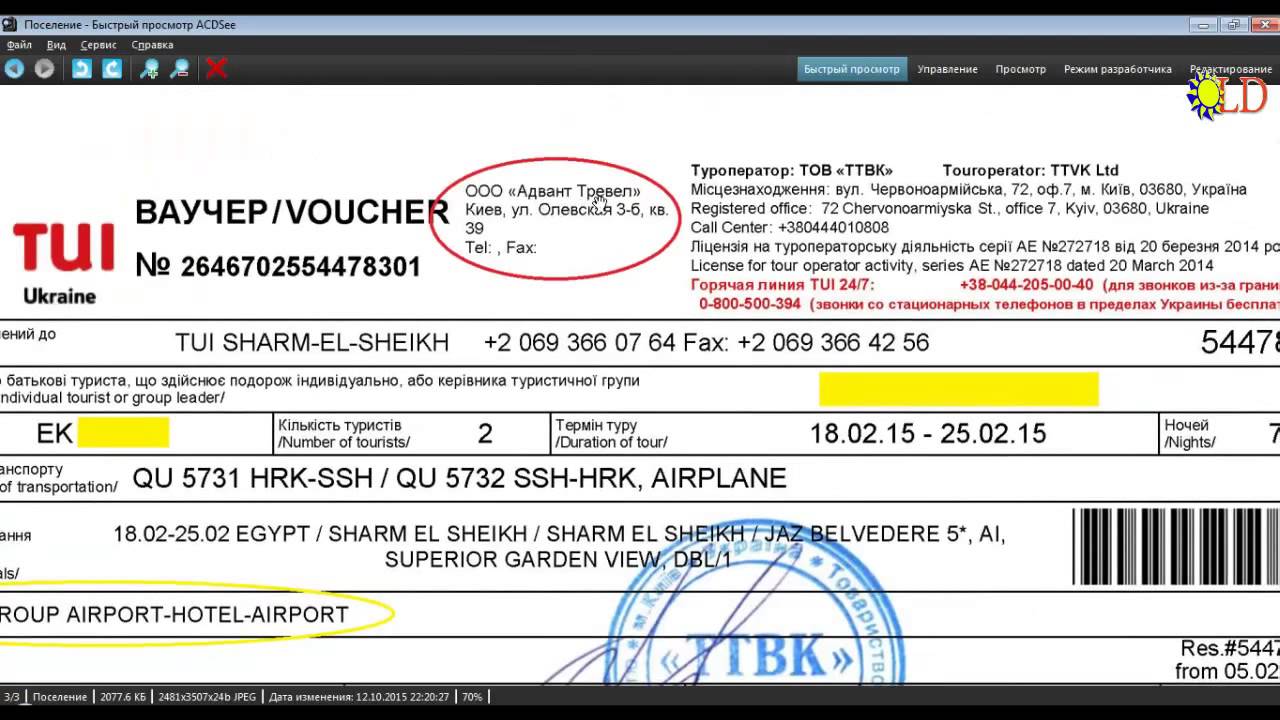Click the 2481x3507x24b JPEG status entry
Image resolution: width=1280 pixels, height=720 pixels.
[208, 697]
